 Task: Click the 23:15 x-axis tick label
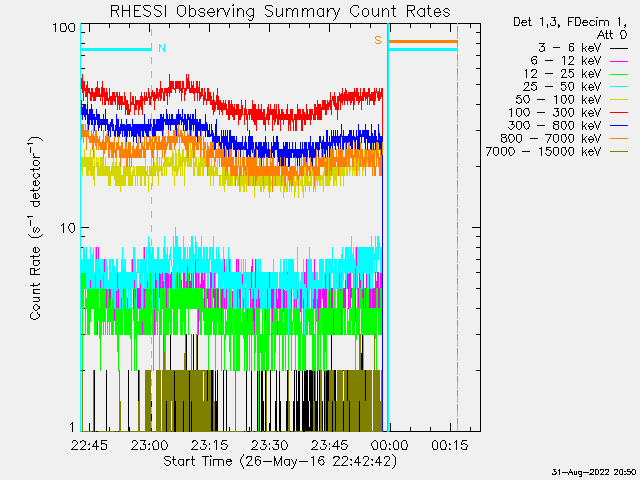(209, 445)
